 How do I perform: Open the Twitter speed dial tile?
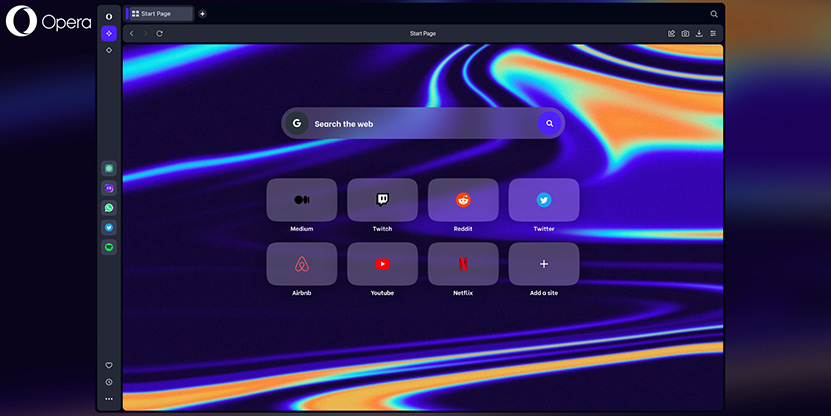[544, 200]
